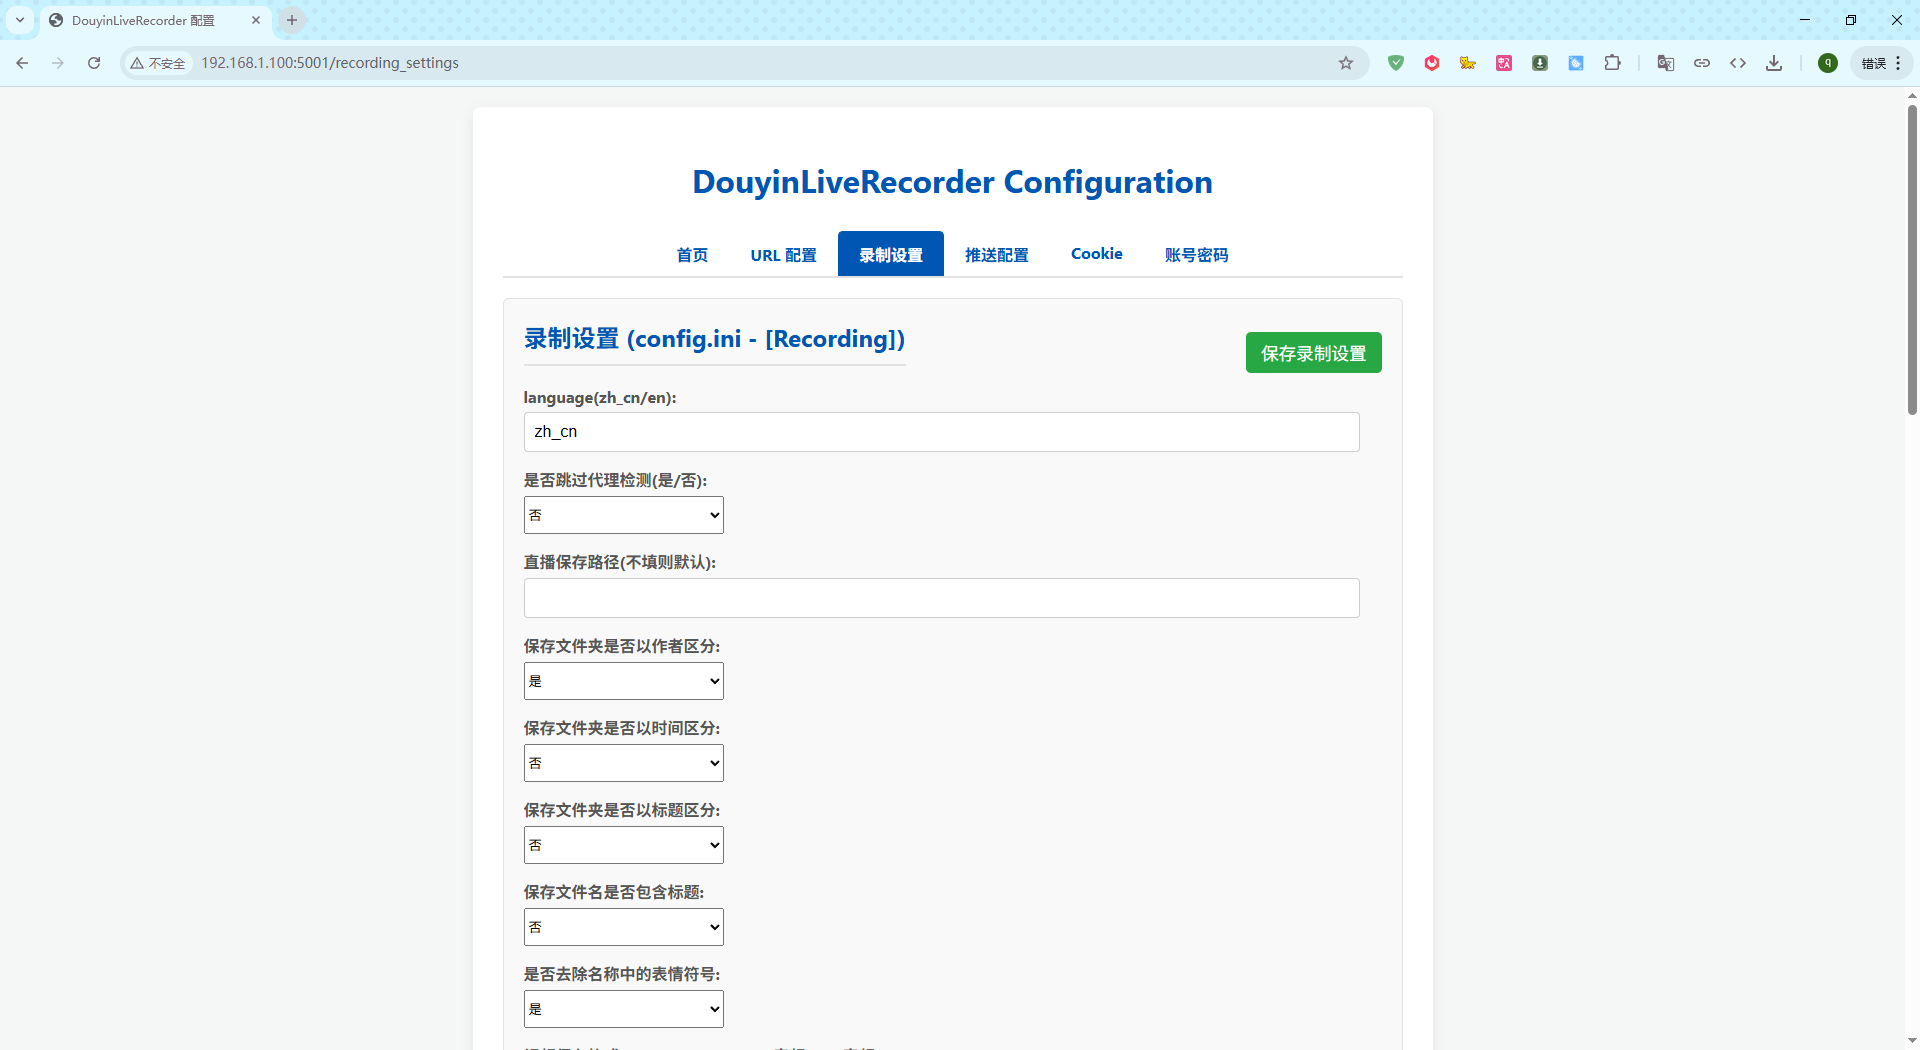Image resolution: width=1920 pixels, height=1050 pixels.
Task: Open the browser extensions puzzle piece icon
Action: [x=1613, y=62]
